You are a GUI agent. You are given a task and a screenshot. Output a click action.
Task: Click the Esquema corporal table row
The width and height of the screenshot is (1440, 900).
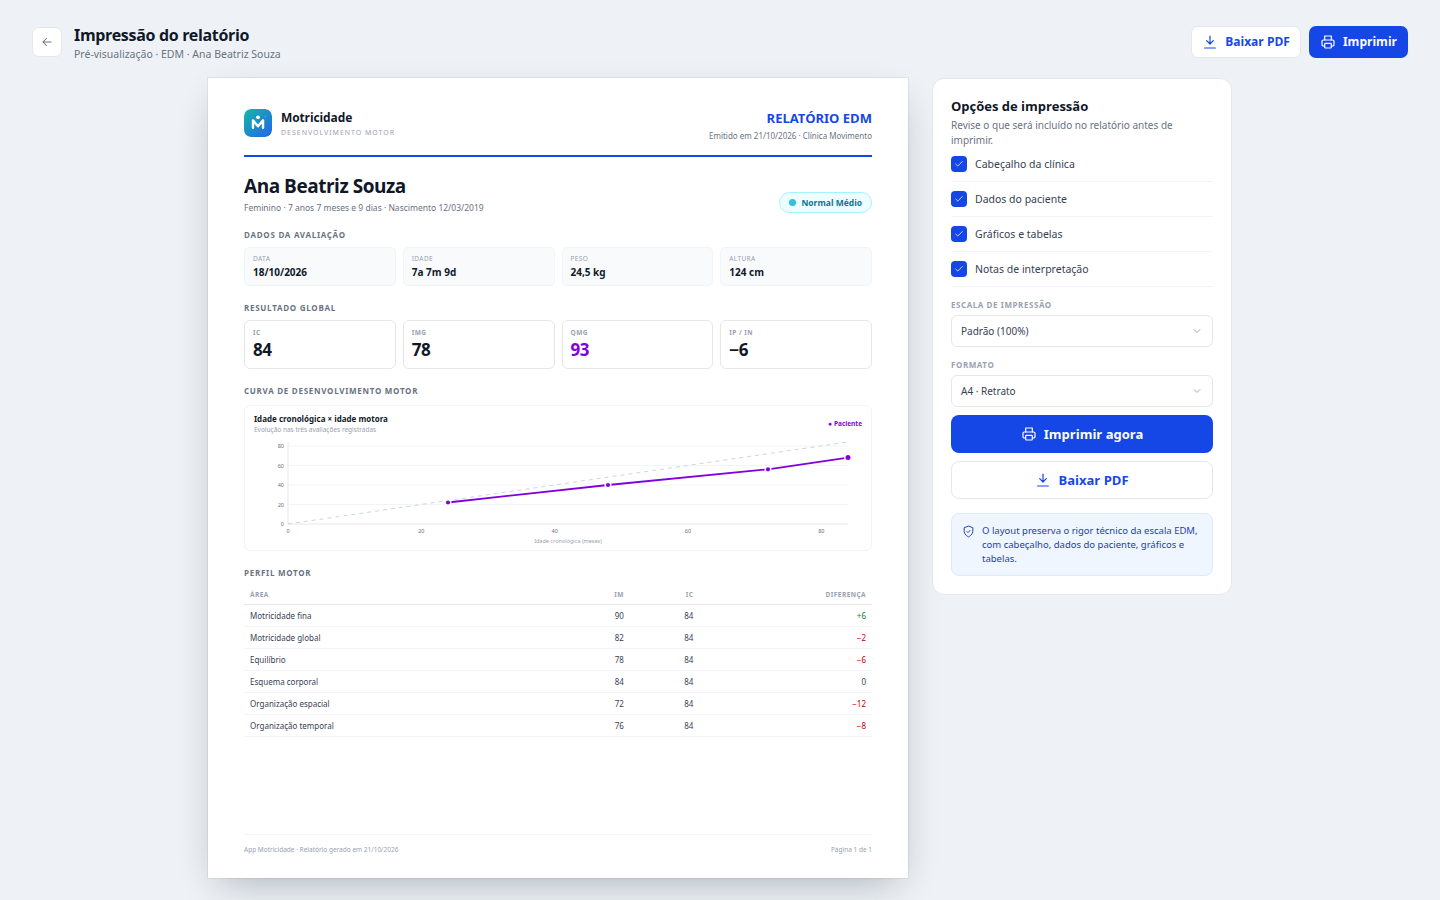point(558,682)
